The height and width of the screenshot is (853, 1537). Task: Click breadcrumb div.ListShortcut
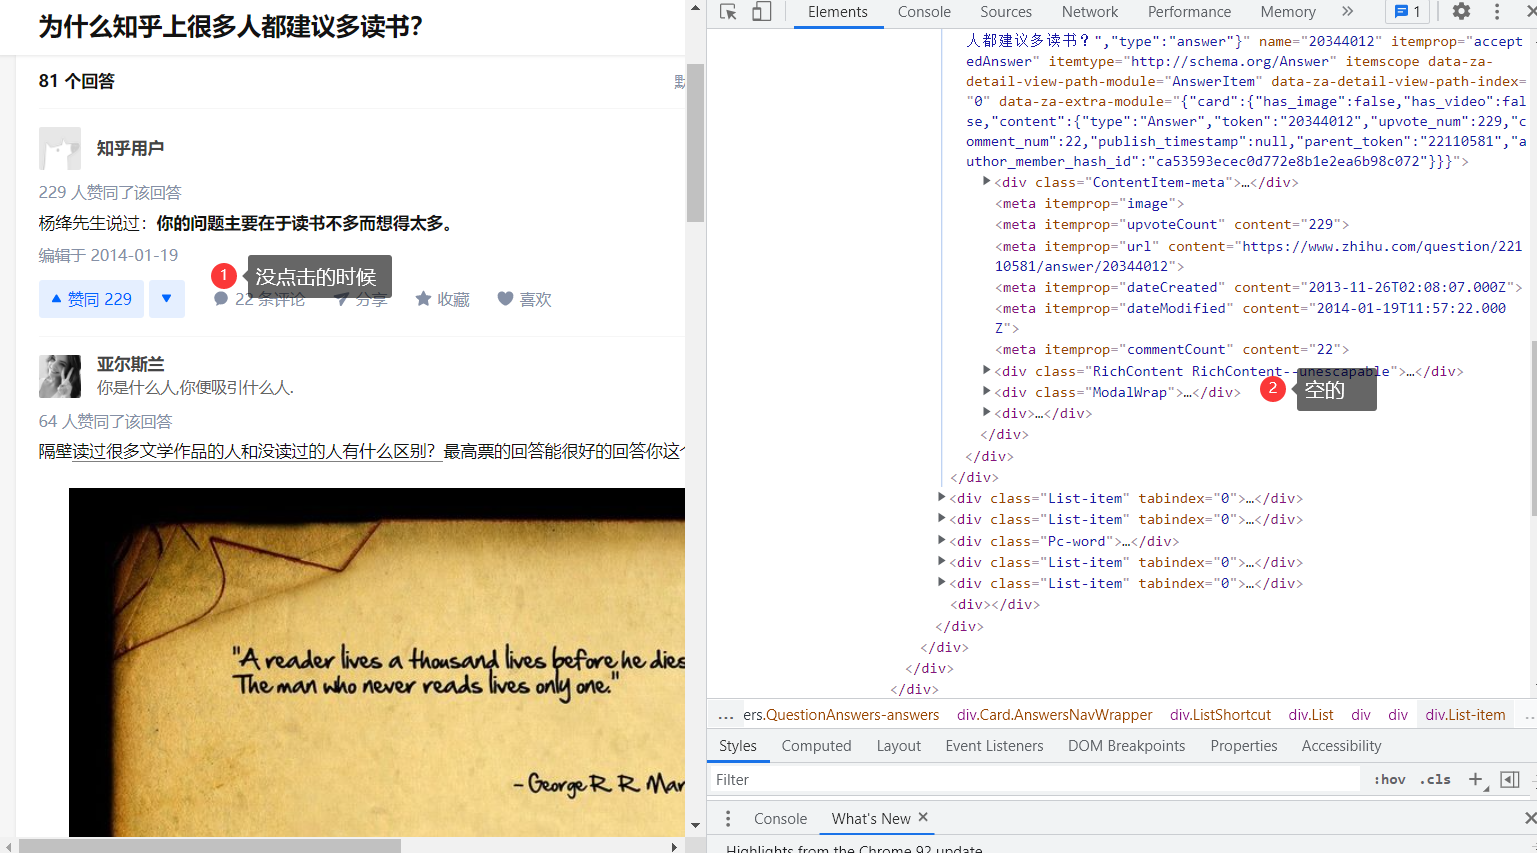(x=1220, y=715)
